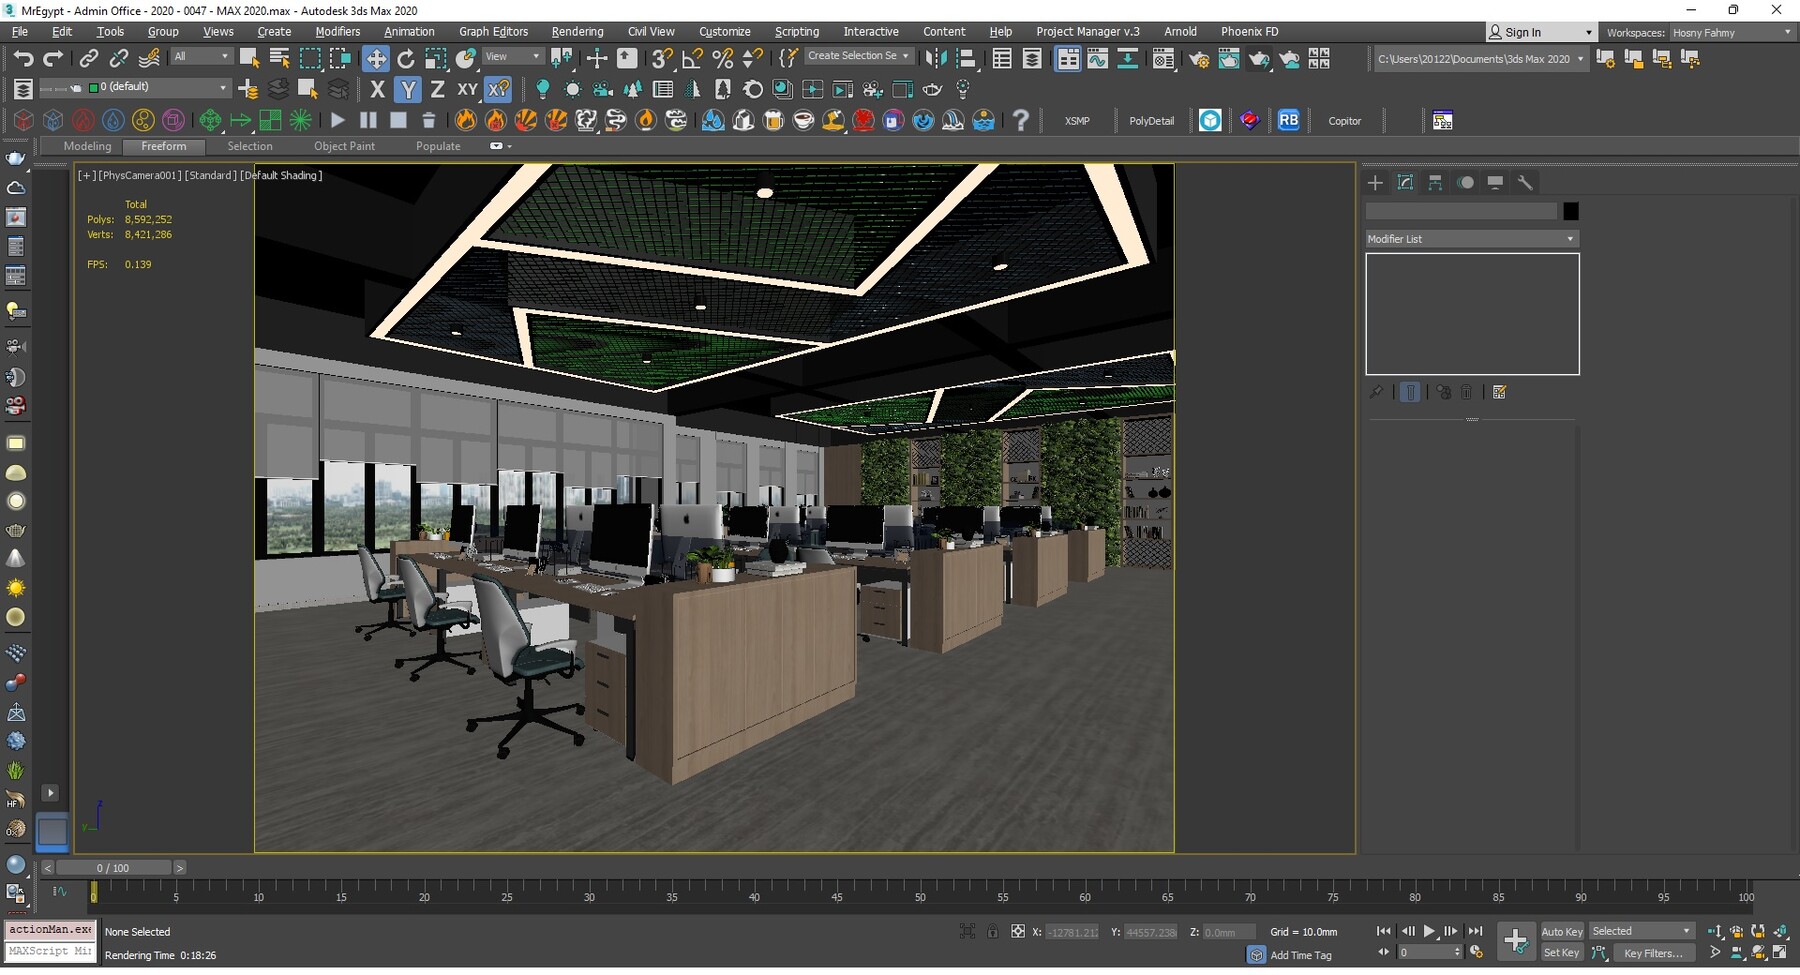Toggle the Y axis constraint
Screen dimensions: 1800x975
point(407,89)
